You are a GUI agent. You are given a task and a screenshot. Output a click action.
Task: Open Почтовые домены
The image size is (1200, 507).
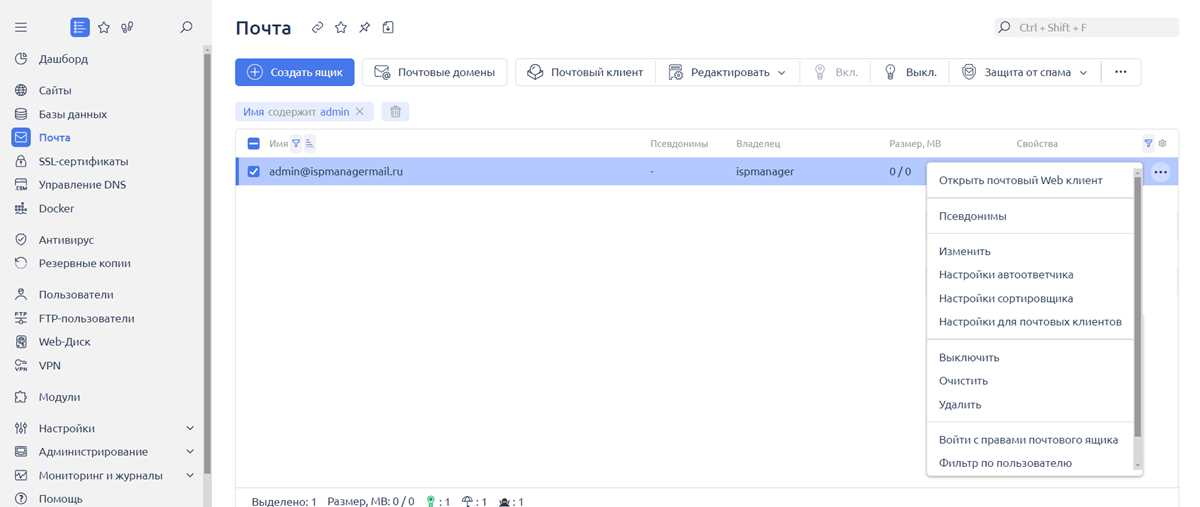tap(435, 72)
